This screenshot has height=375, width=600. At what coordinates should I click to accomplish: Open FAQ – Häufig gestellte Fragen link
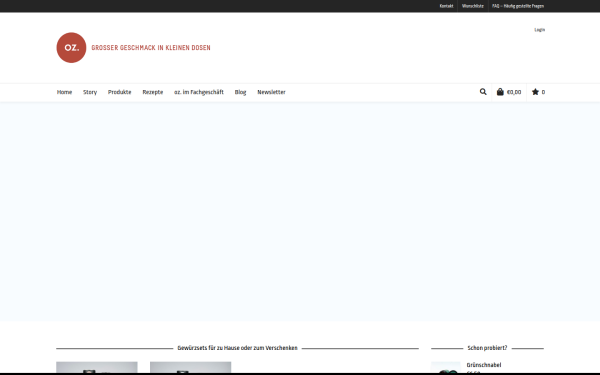(518, 6)
